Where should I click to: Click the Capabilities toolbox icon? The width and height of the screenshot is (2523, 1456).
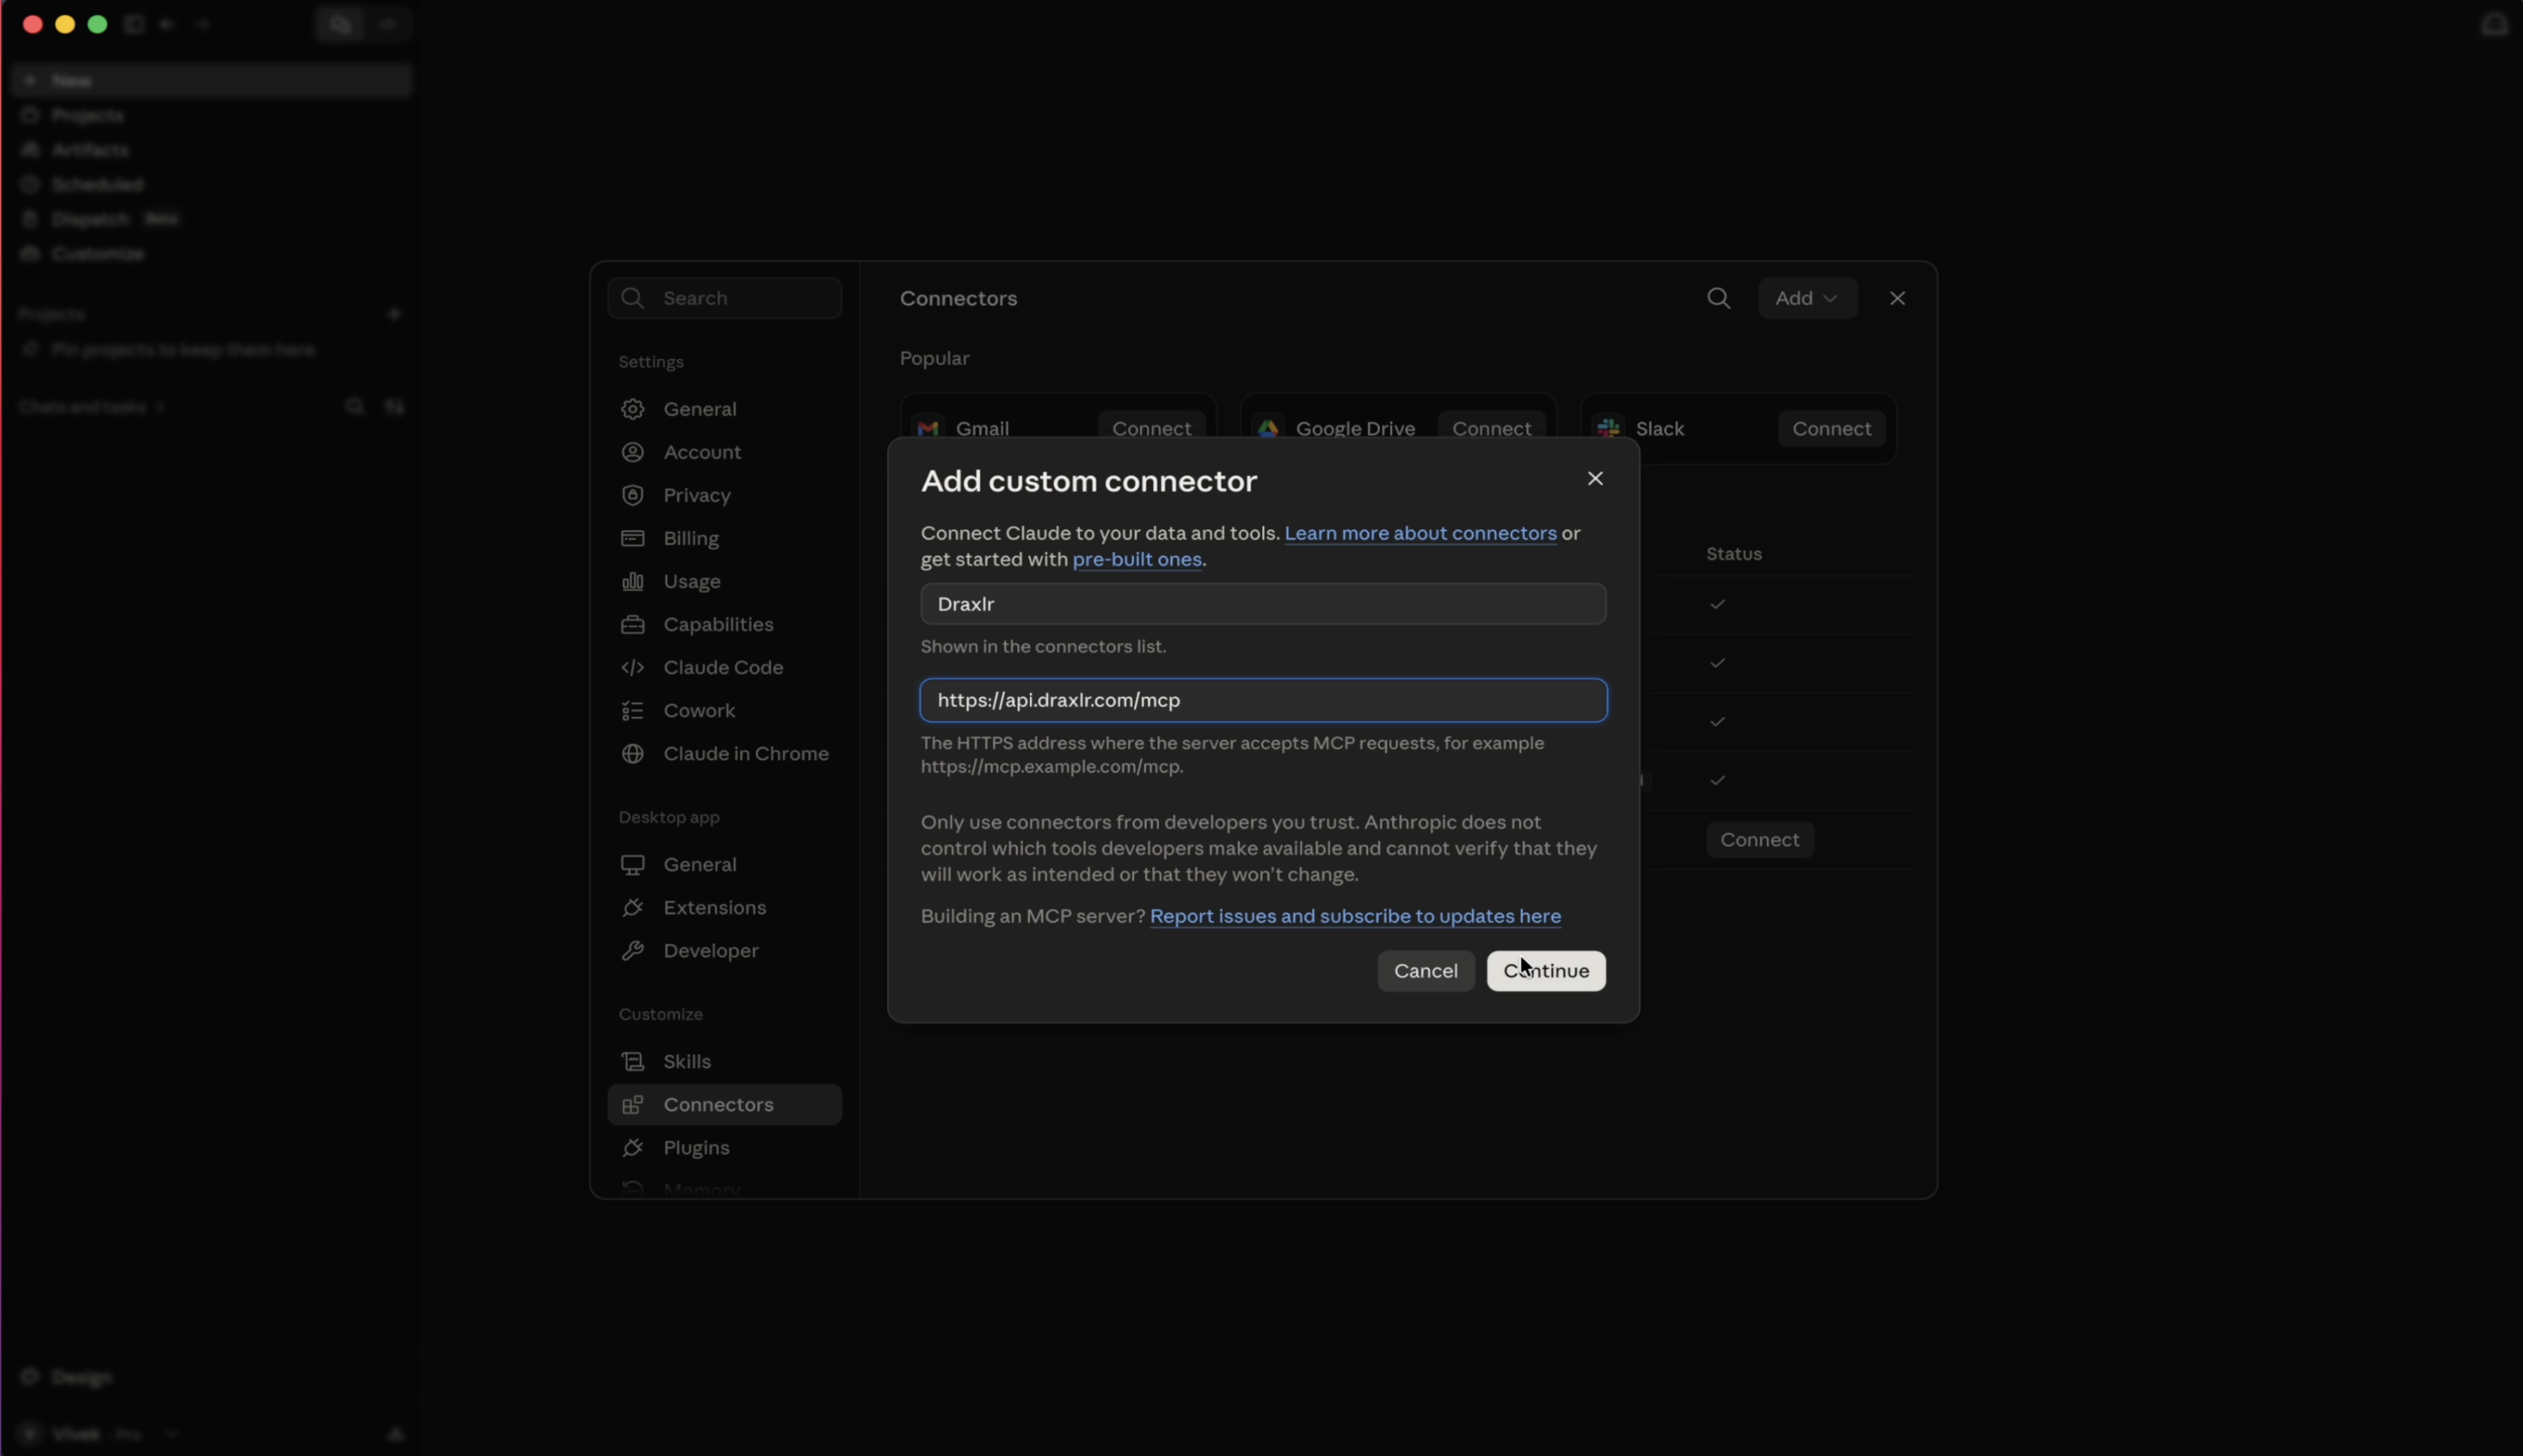[x=632, y=624]
